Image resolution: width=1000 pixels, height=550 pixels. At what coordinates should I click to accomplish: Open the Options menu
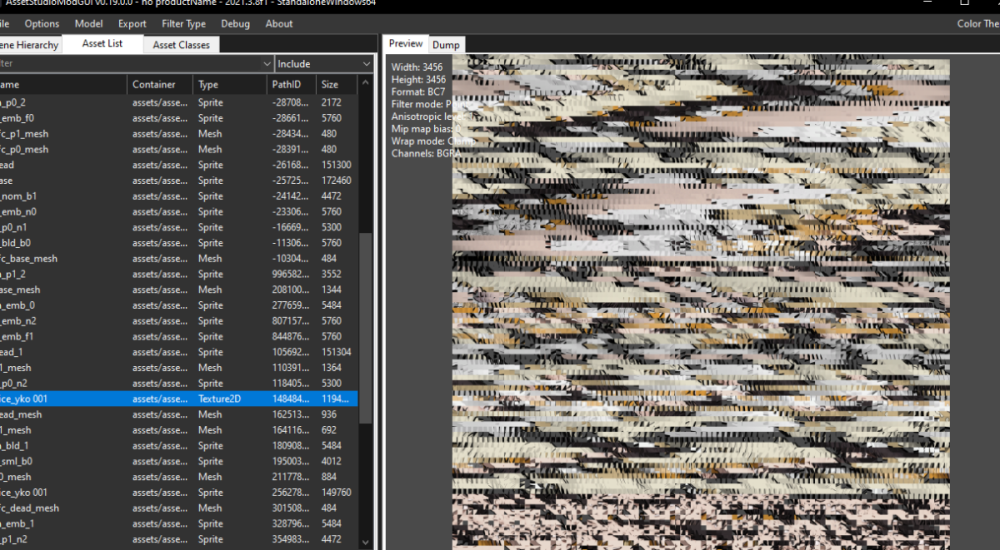(41, 24)
